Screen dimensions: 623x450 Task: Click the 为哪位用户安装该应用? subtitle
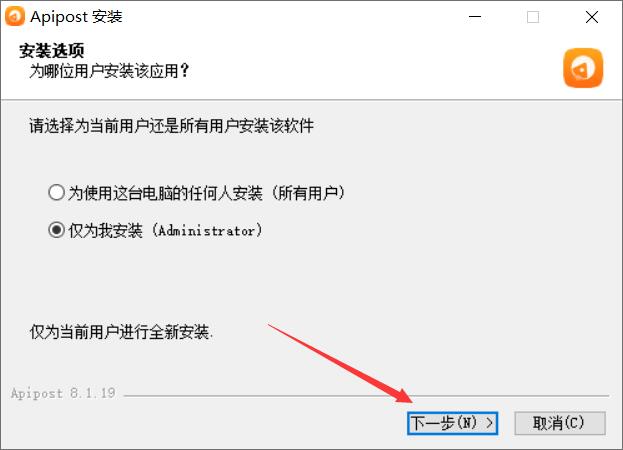coord(110,71)
